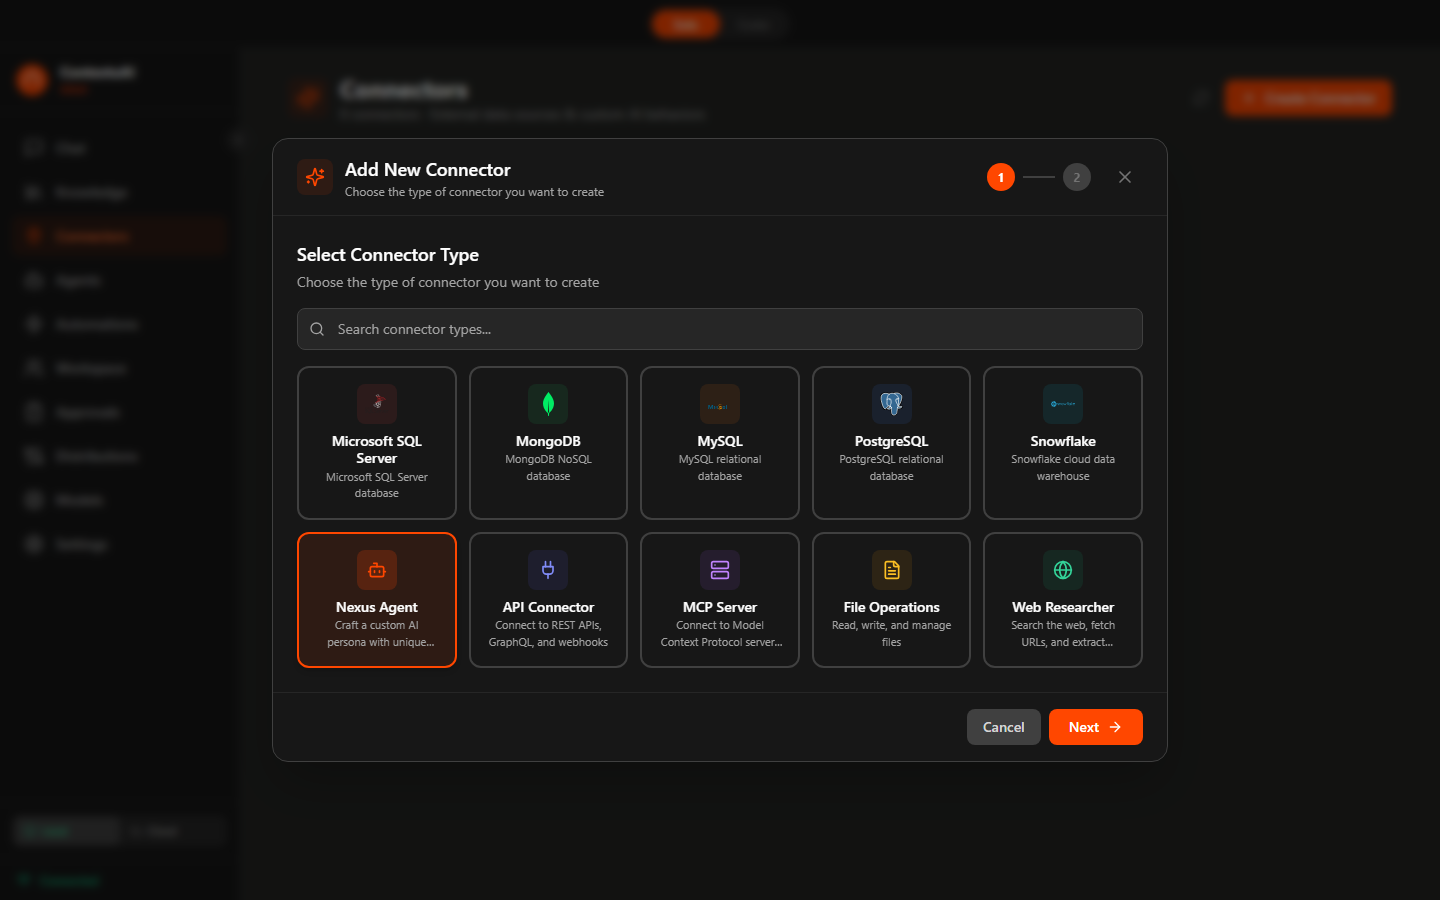Screen dimensions: 1440x900
Task: Select the Microsoft SQL Server connector icon
Action: coord(377,404)
